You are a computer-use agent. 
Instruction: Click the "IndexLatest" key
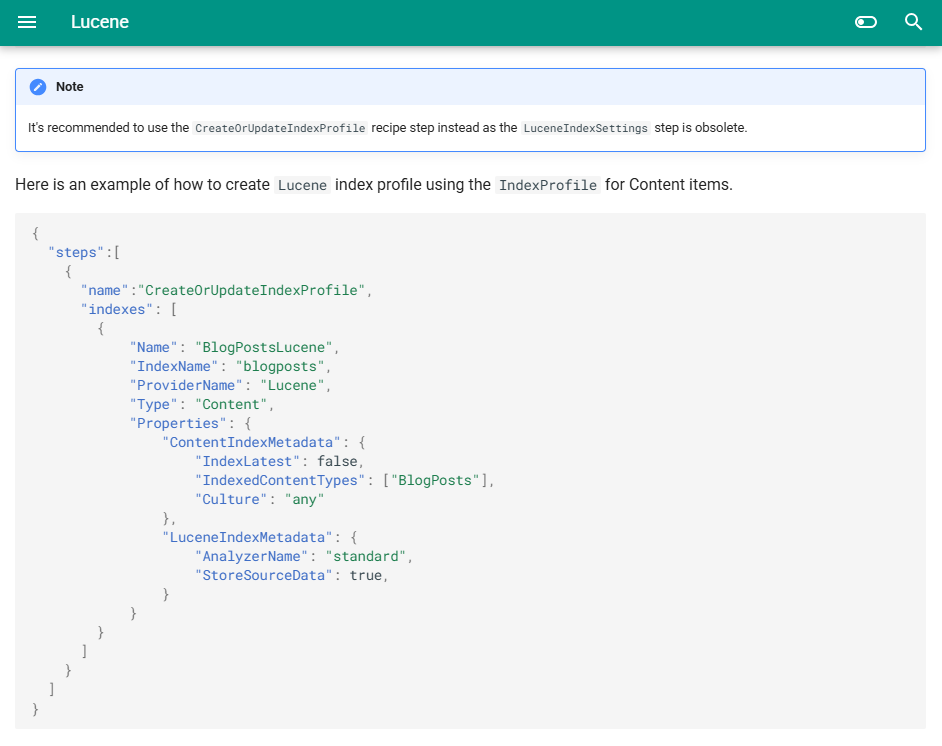[x=247, y=462]
